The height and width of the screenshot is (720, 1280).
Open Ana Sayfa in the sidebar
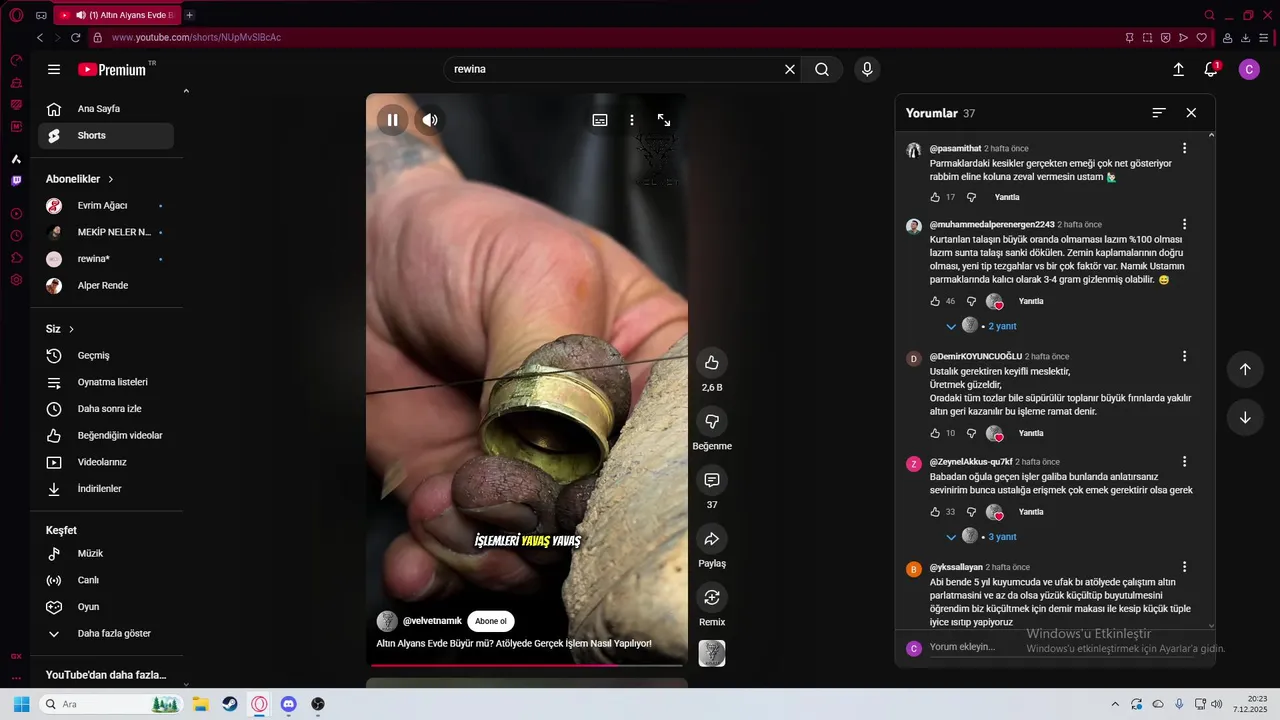point(106,109)
